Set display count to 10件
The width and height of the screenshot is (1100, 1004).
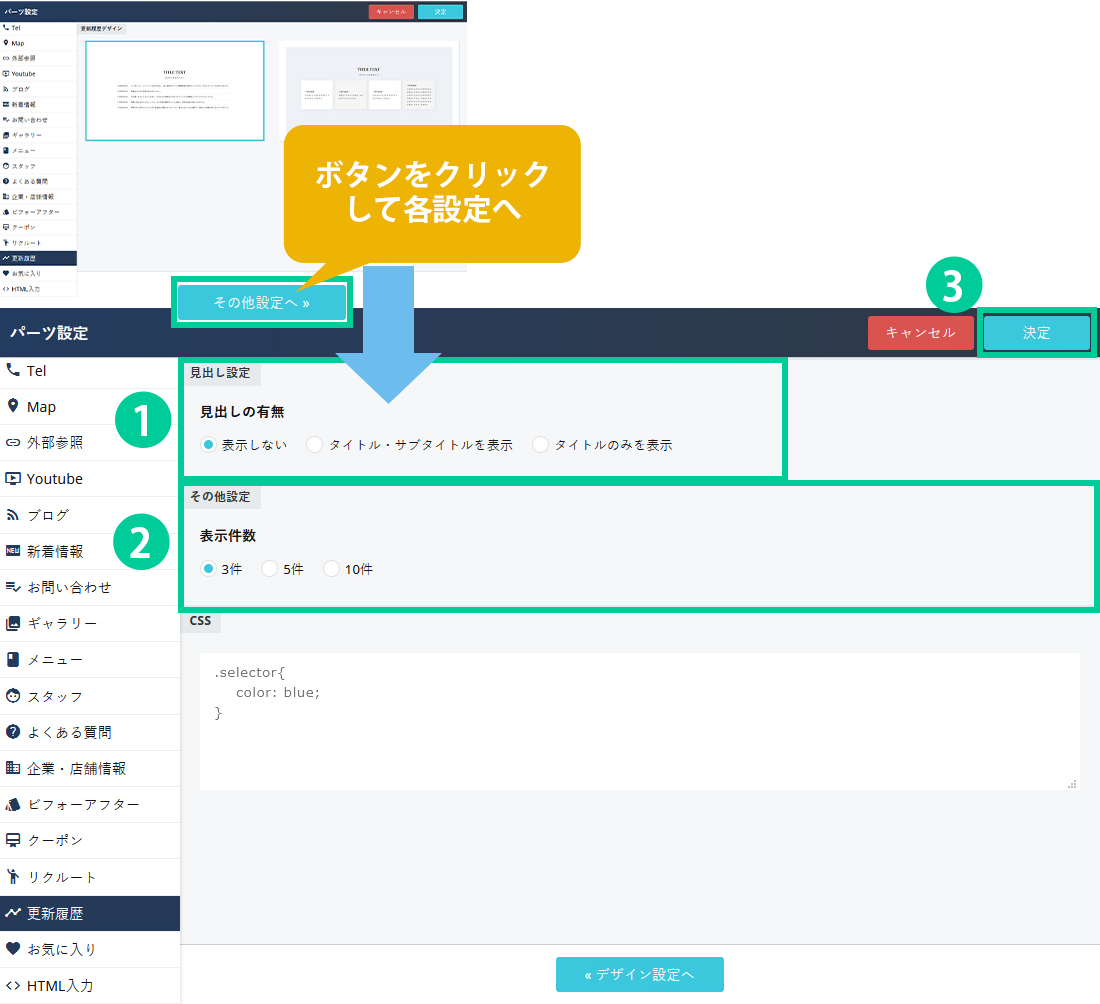tap(331, 569)
